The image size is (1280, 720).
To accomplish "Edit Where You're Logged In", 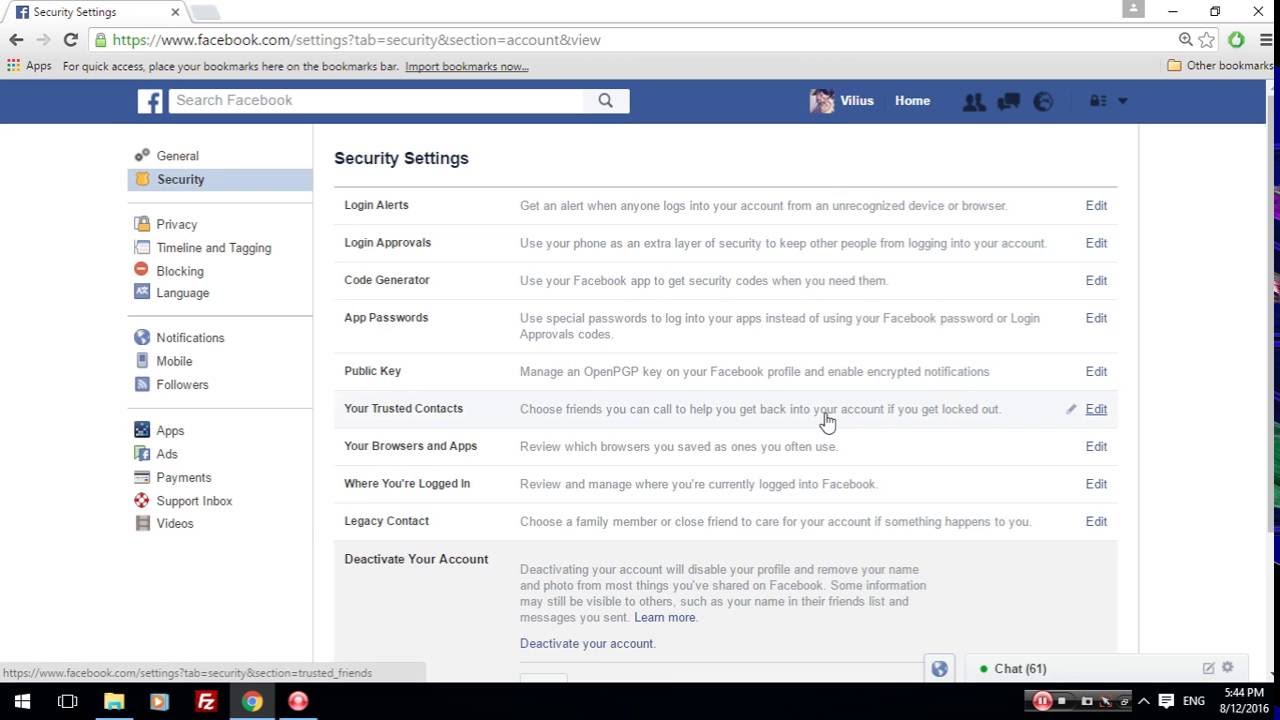I will pos(1096,484).
